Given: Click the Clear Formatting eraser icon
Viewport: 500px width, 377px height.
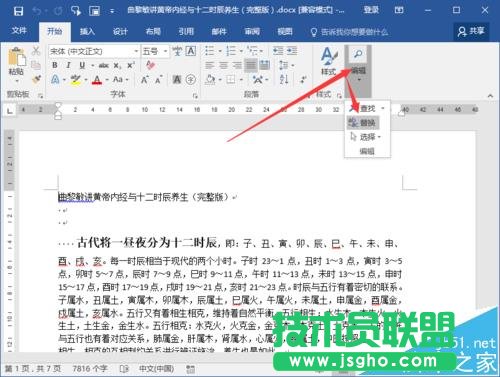Looking at the screenshot, I should pyautogui.click(x=150, y=65).
